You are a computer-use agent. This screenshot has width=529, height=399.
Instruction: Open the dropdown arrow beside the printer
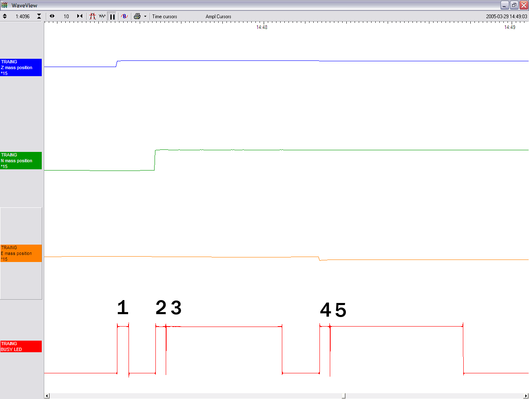click(x=145, y=16)
